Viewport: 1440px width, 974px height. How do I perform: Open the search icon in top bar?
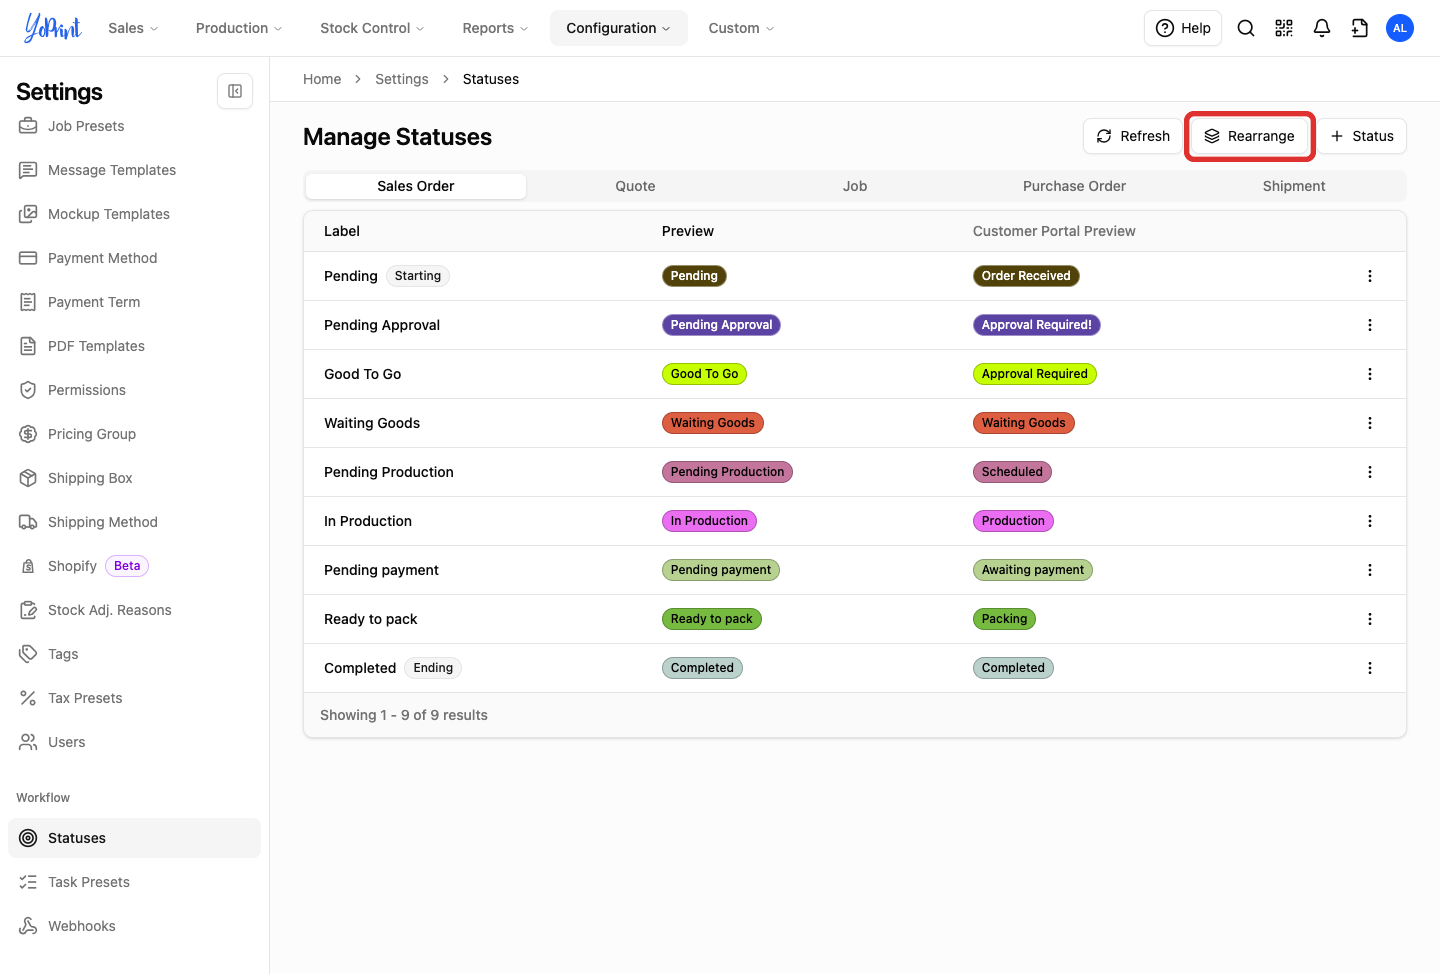point(1246,28)
